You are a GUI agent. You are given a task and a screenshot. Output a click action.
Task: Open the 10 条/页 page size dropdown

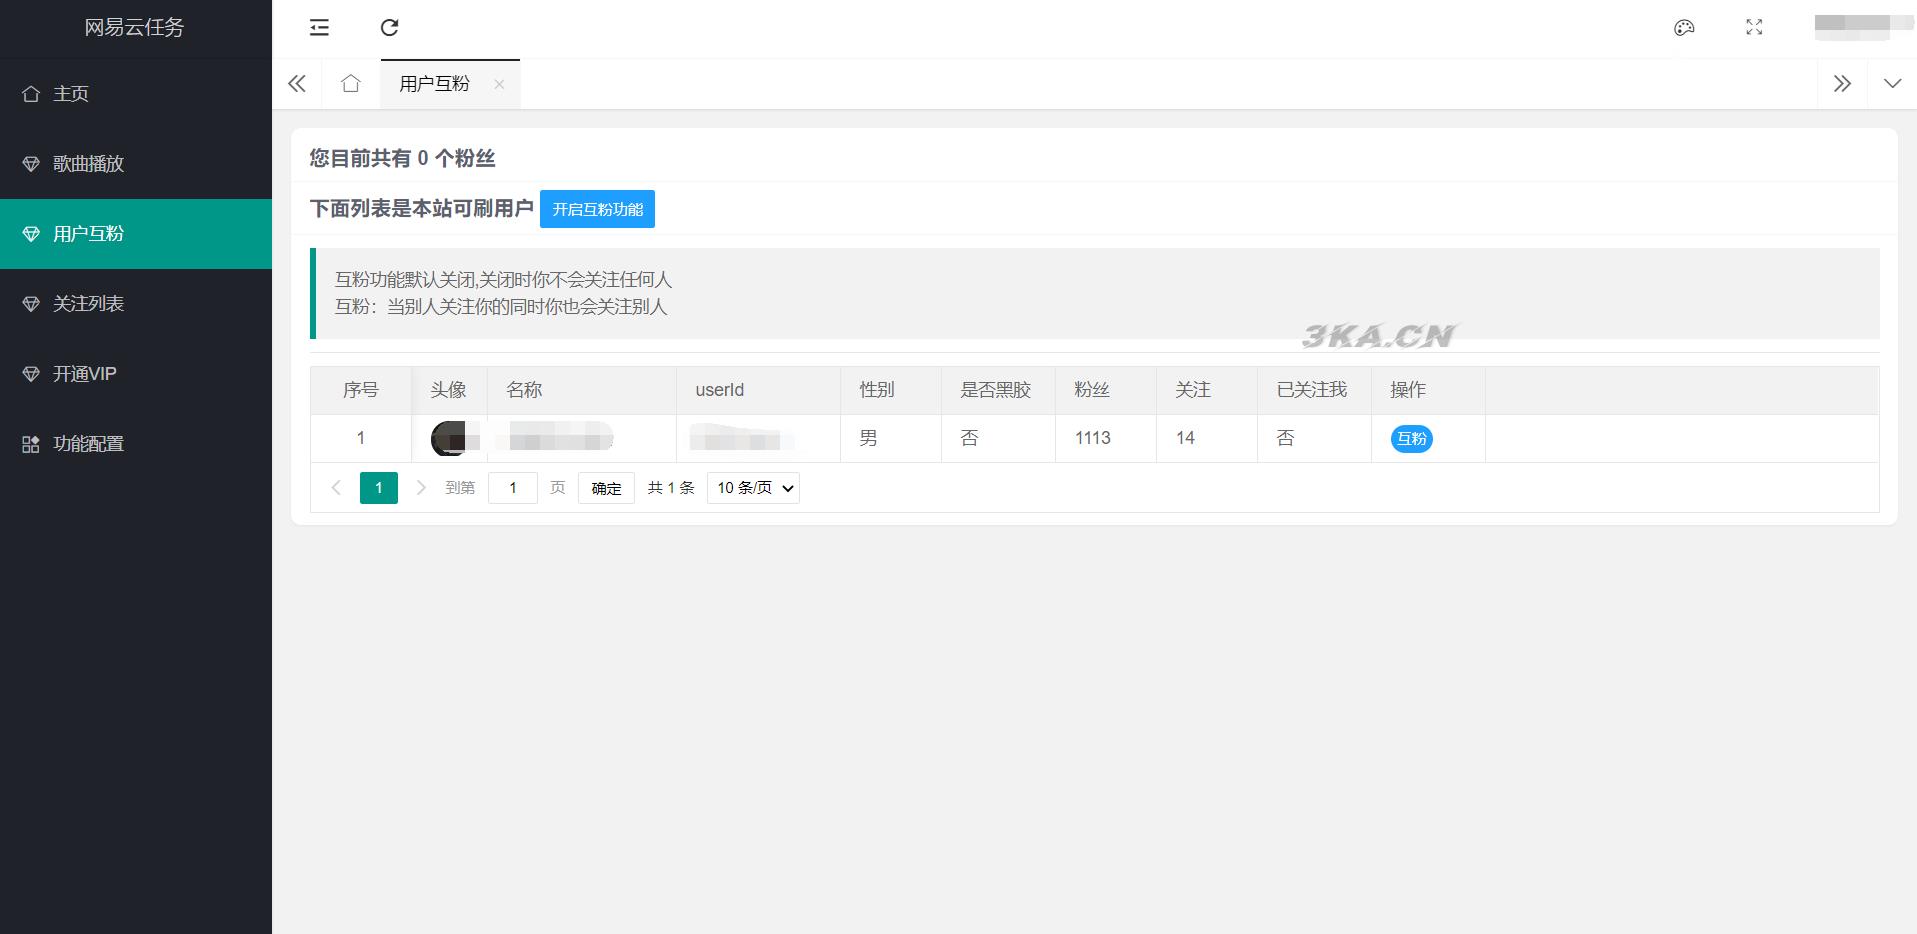[753, 488]
